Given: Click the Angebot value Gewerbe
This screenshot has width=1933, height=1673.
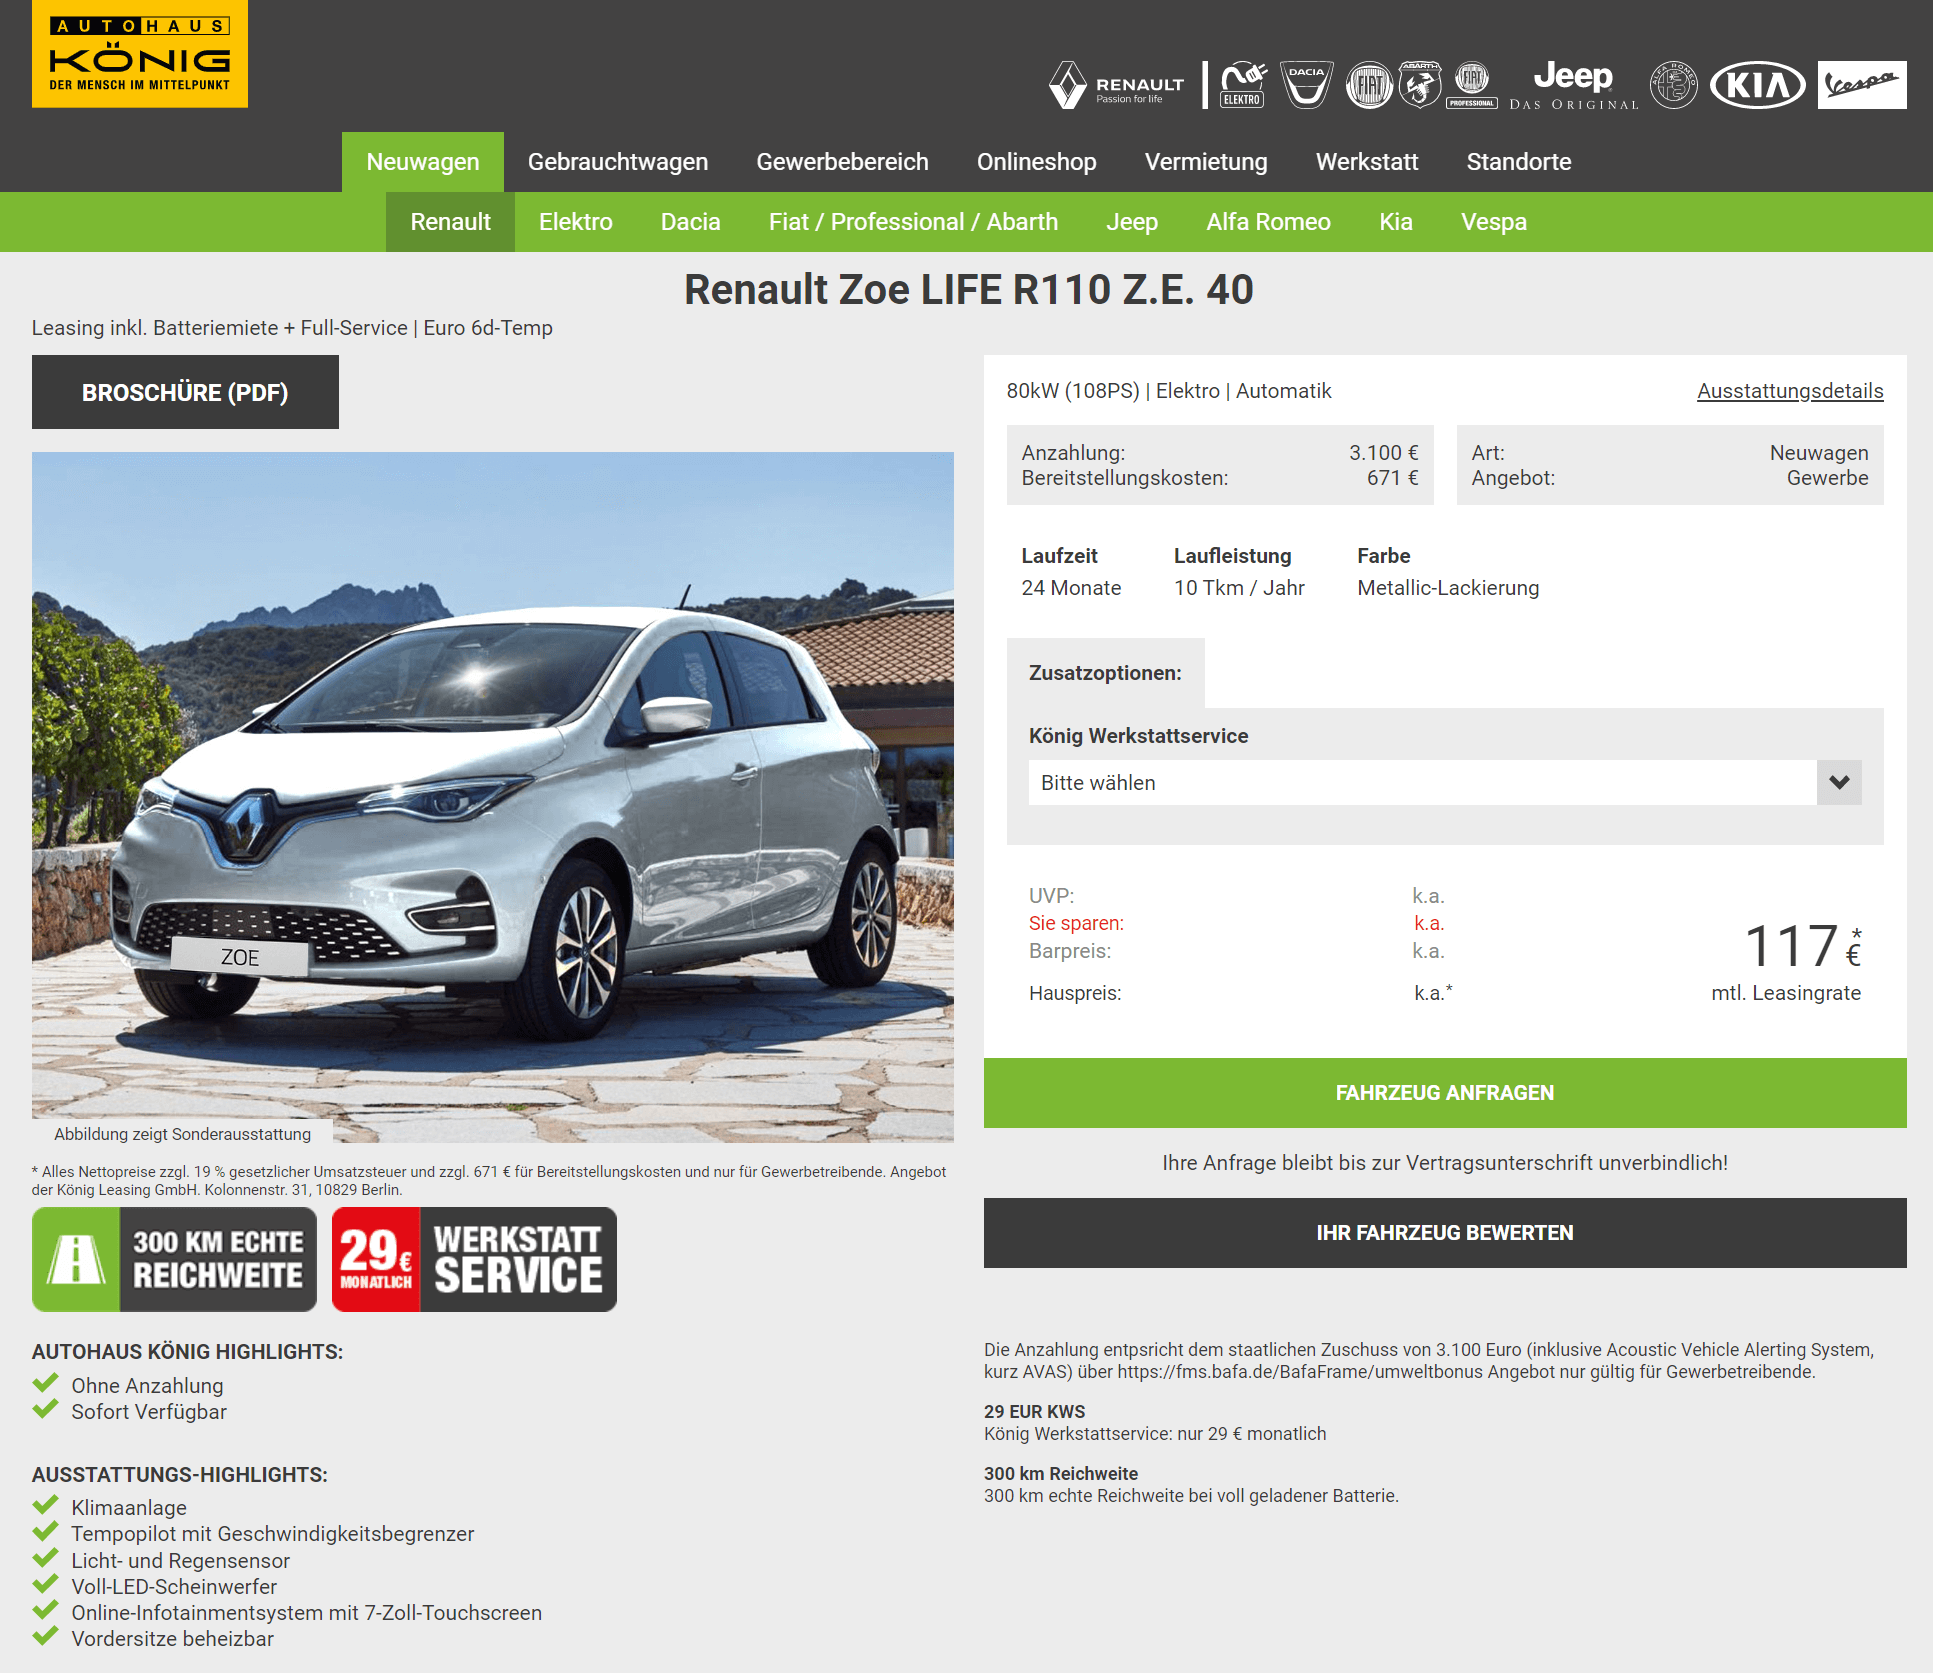Looking at the screenshot, I should pos(1827,478).
